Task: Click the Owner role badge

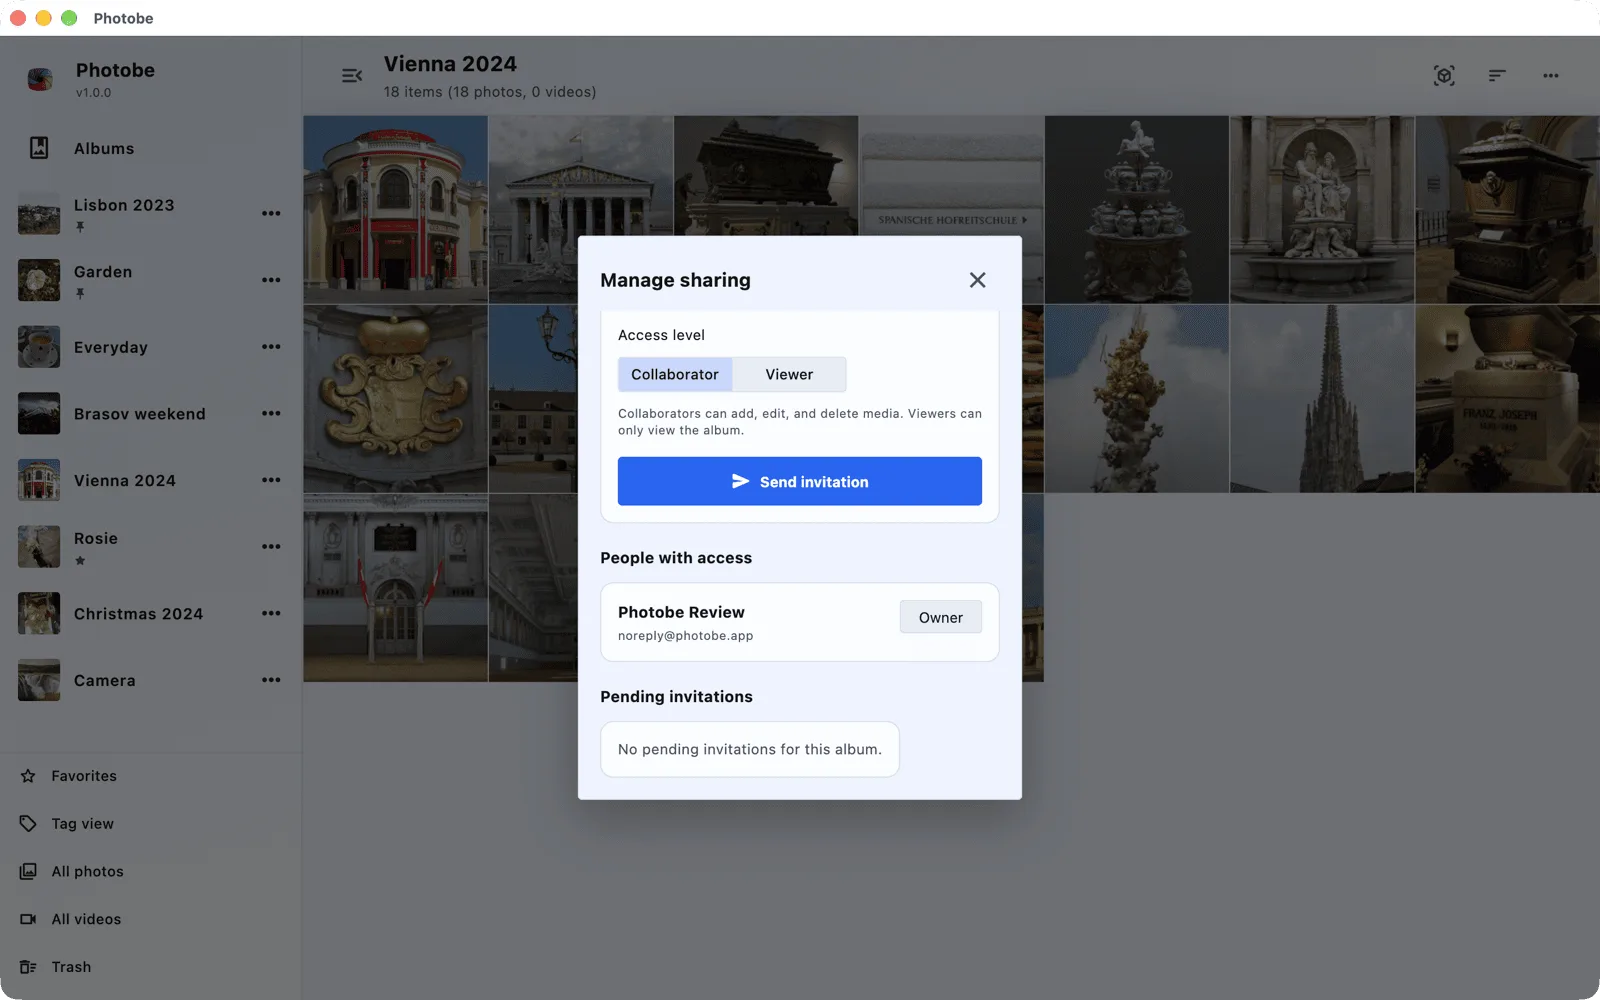Action: tap(941, 617)
